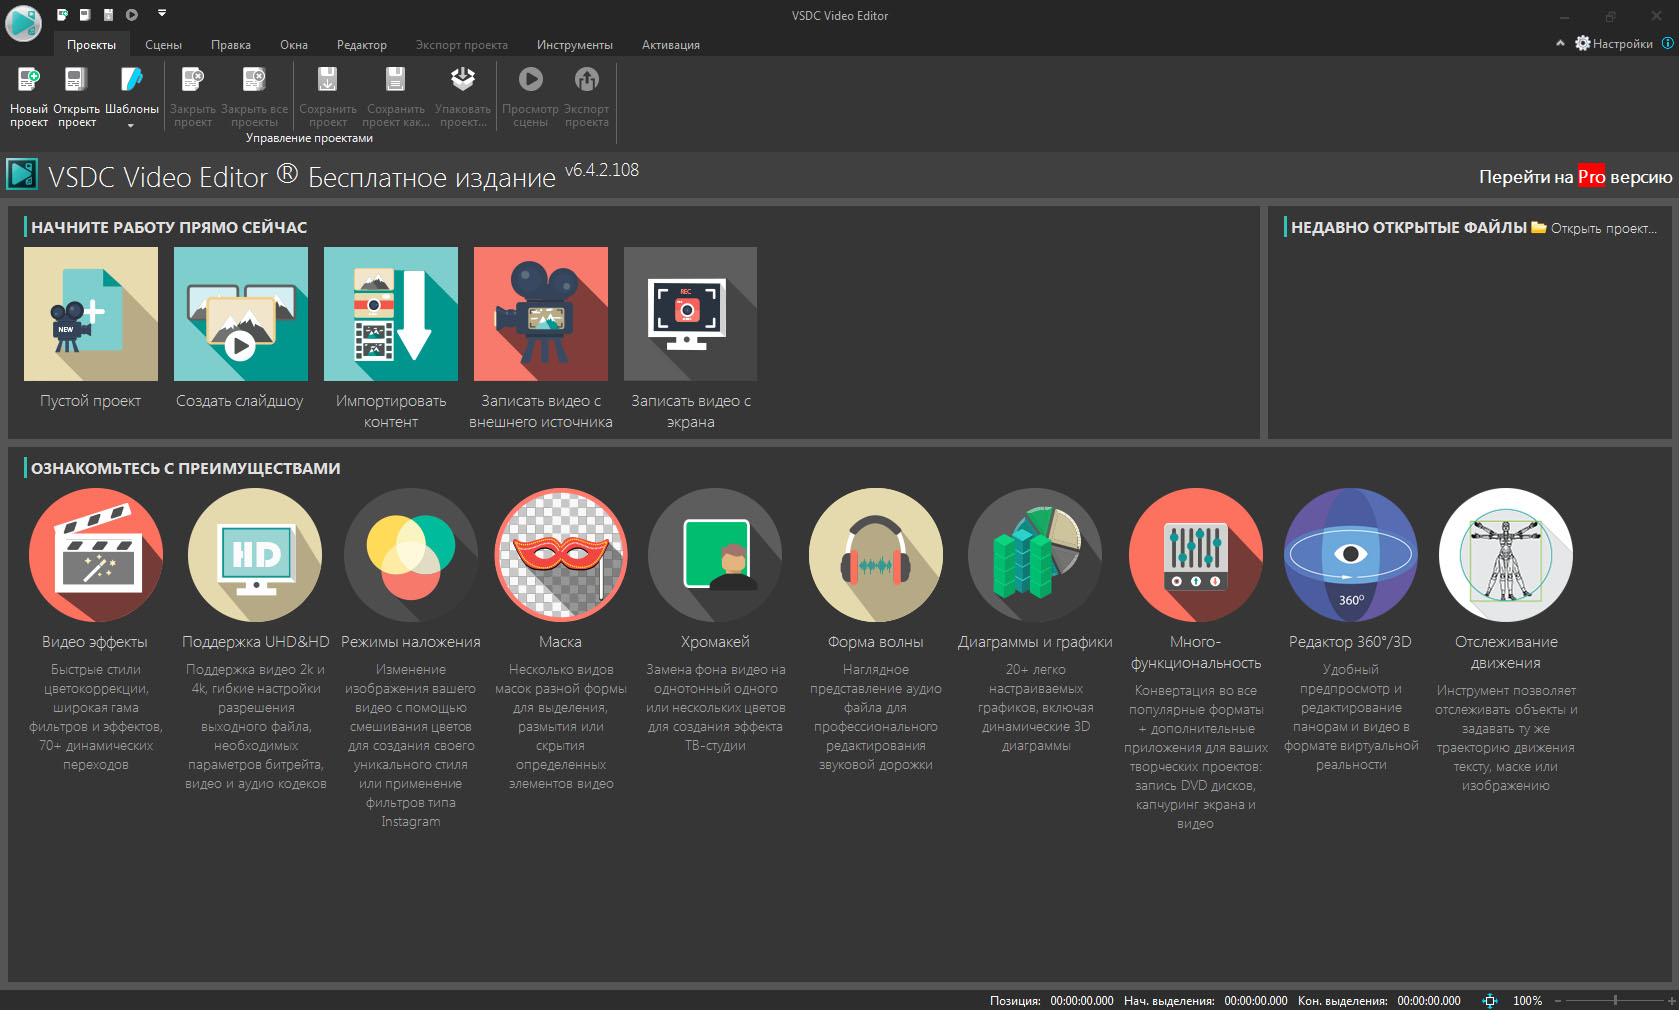1679x1010 pixels.
Task: Click the zoom in plus button
Action: [1671, 1000]
